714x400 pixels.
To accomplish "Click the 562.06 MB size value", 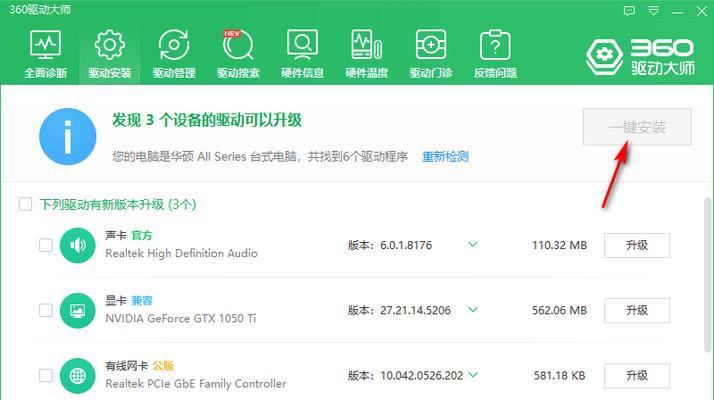I will pyautogui.click(x=559, y=310).
